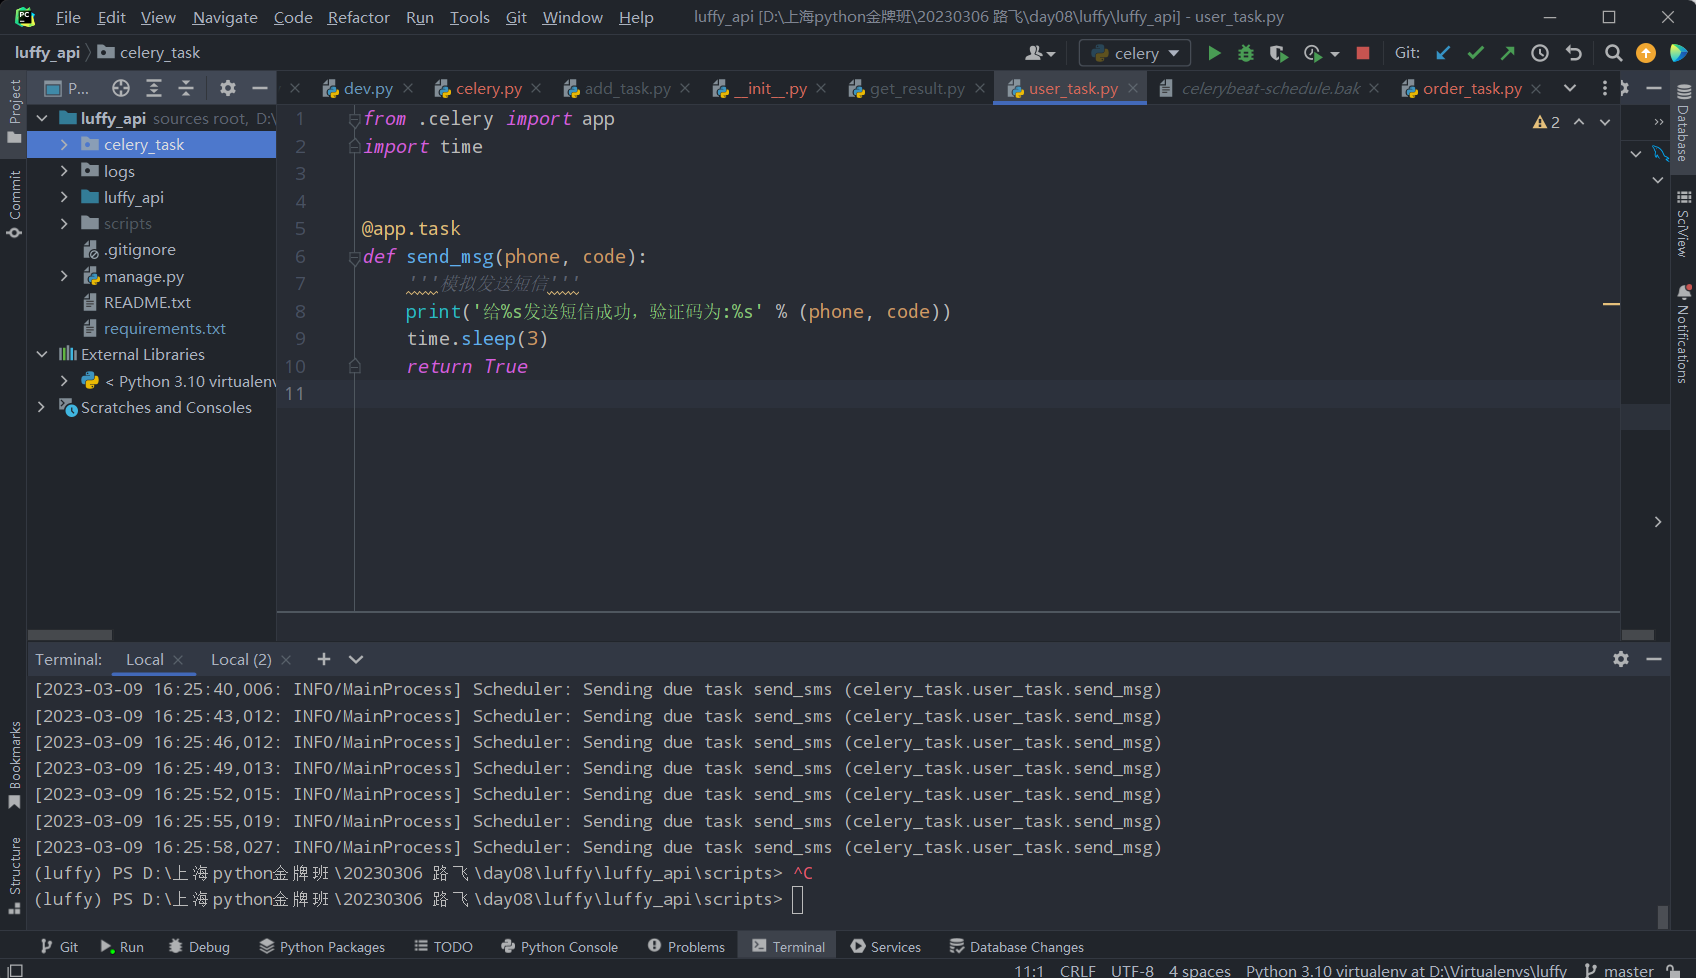Open terminal session options chevron

[356, 659]
